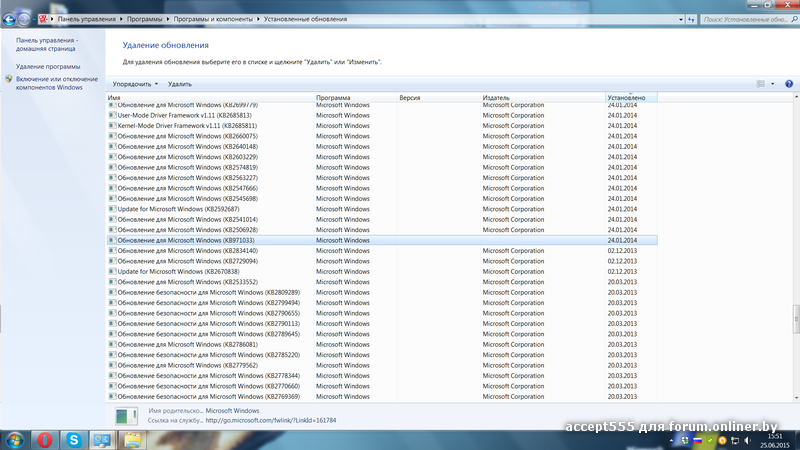Click scrollbar down arrow

tap(796, 398)
